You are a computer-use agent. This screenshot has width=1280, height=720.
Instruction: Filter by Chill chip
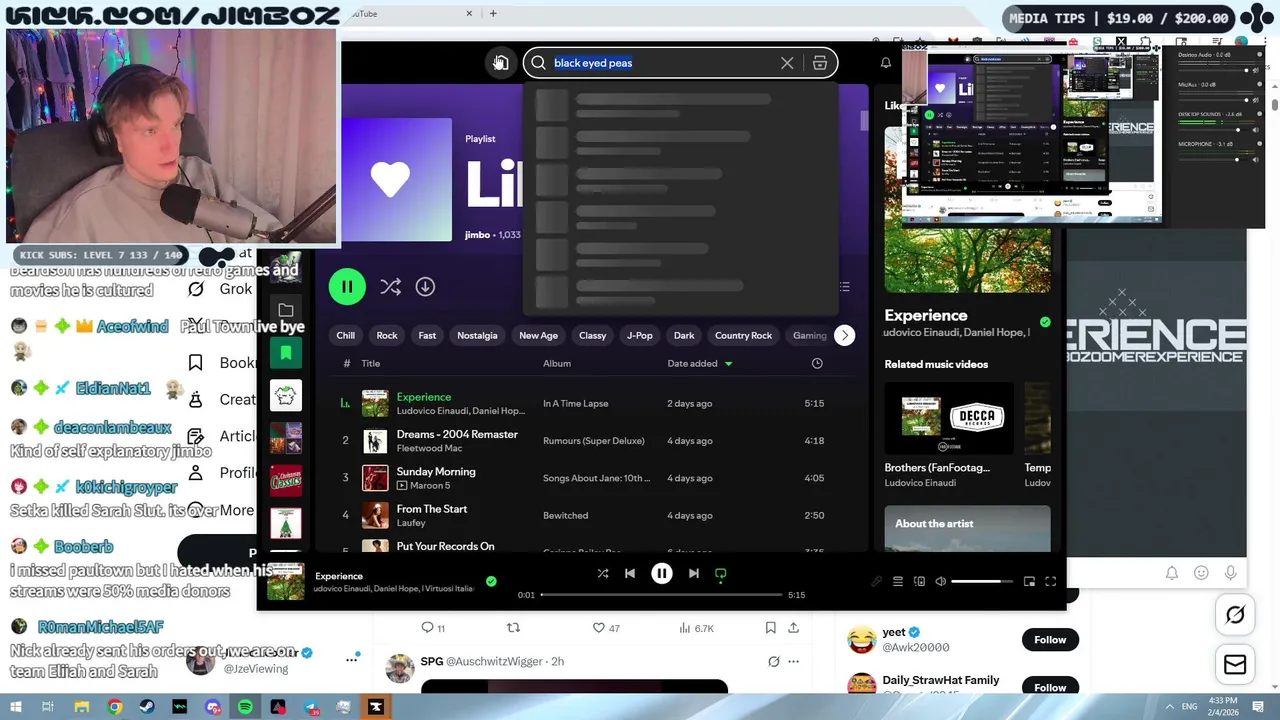click(346, 336)
